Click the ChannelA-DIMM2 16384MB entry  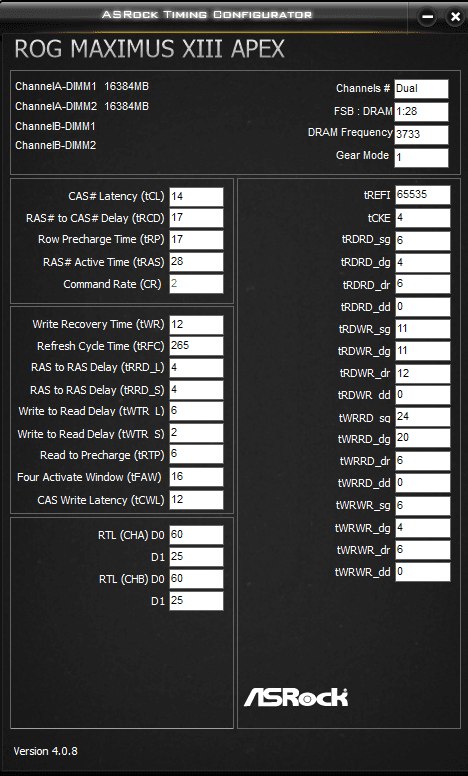(82, 106)
